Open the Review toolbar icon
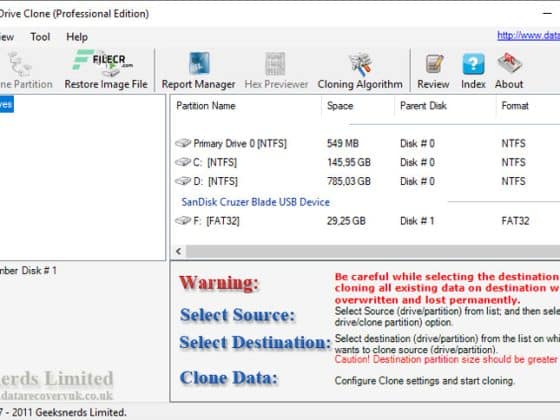Screen dimensions: 560x420 433,70
